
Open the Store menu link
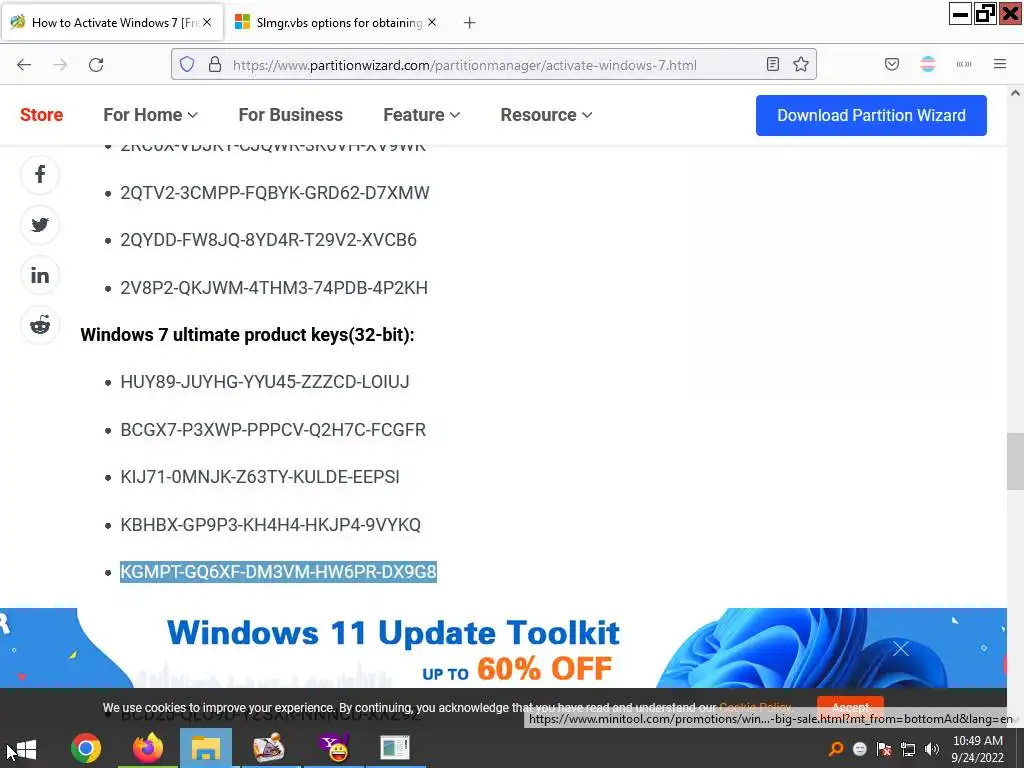pos(41,115)
